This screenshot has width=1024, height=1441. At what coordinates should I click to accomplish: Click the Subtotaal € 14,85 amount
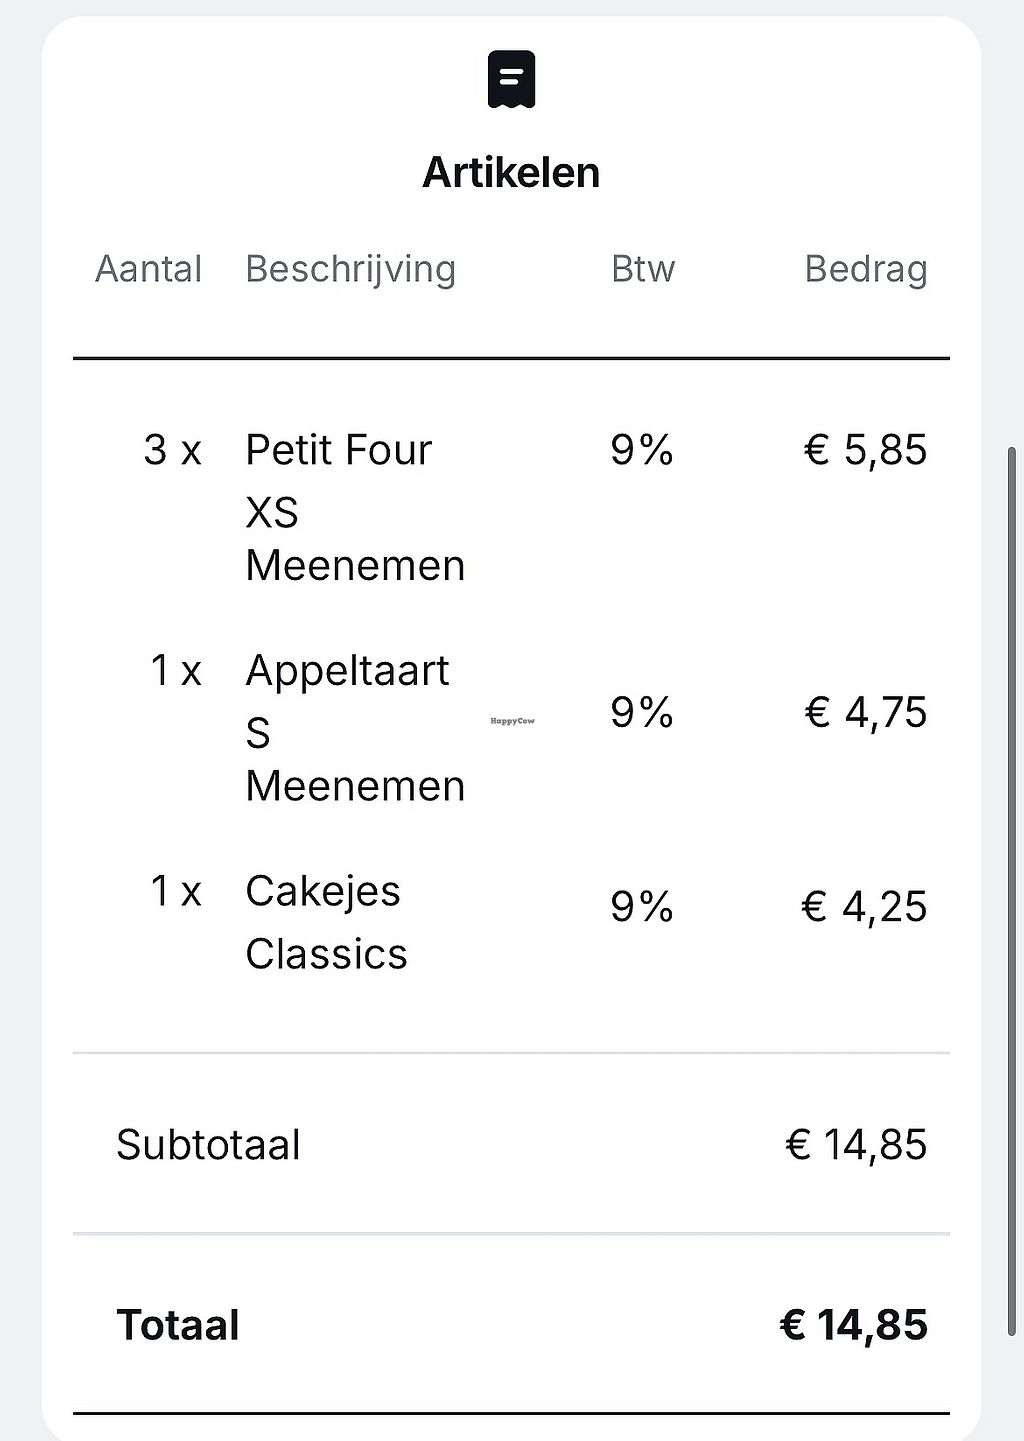click(x=857, y=1145)
